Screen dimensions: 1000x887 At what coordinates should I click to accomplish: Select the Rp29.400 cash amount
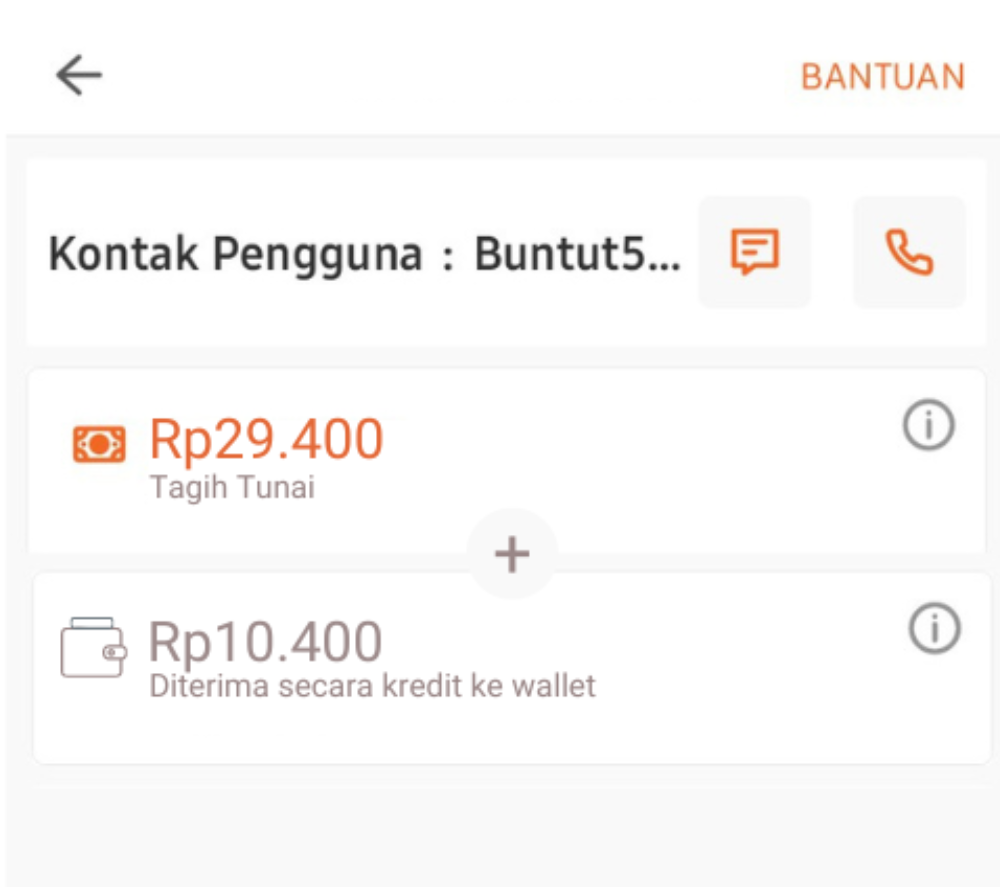click(266, 439)
